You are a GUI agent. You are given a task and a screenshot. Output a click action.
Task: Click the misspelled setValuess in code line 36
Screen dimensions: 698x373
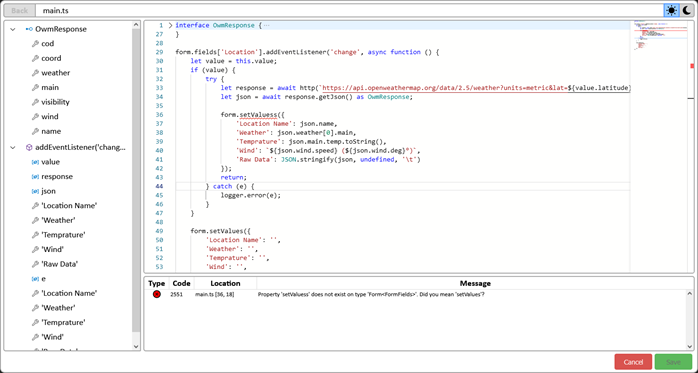[258, 115]
